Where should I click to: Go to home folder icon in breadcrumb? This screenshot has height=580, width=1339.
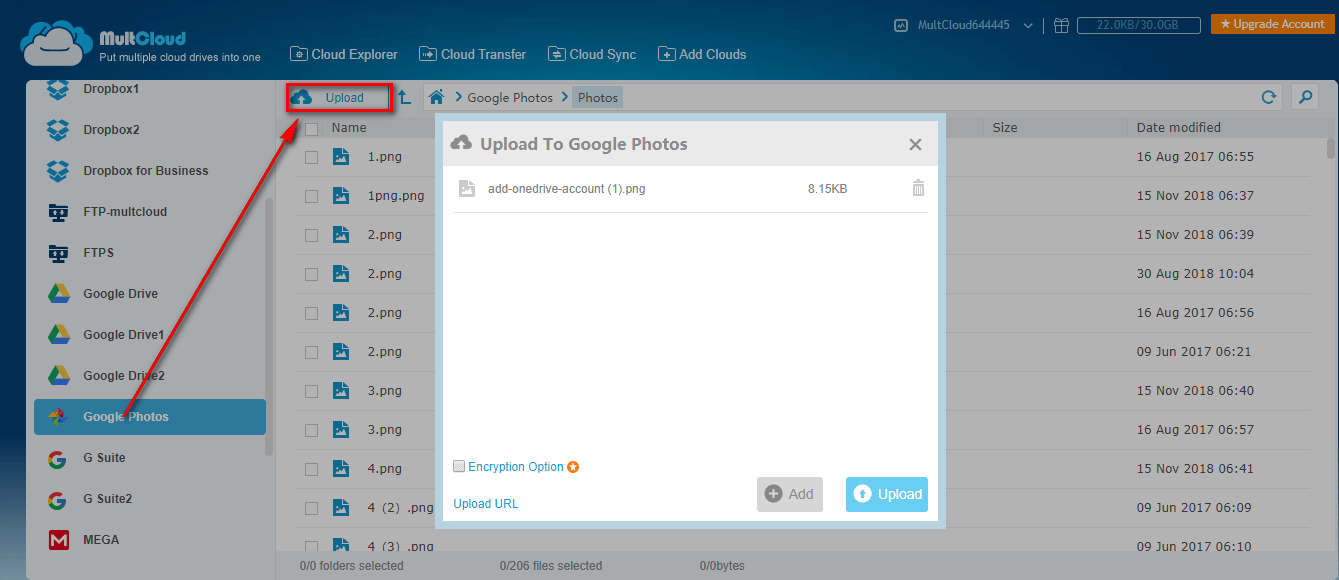436,97
